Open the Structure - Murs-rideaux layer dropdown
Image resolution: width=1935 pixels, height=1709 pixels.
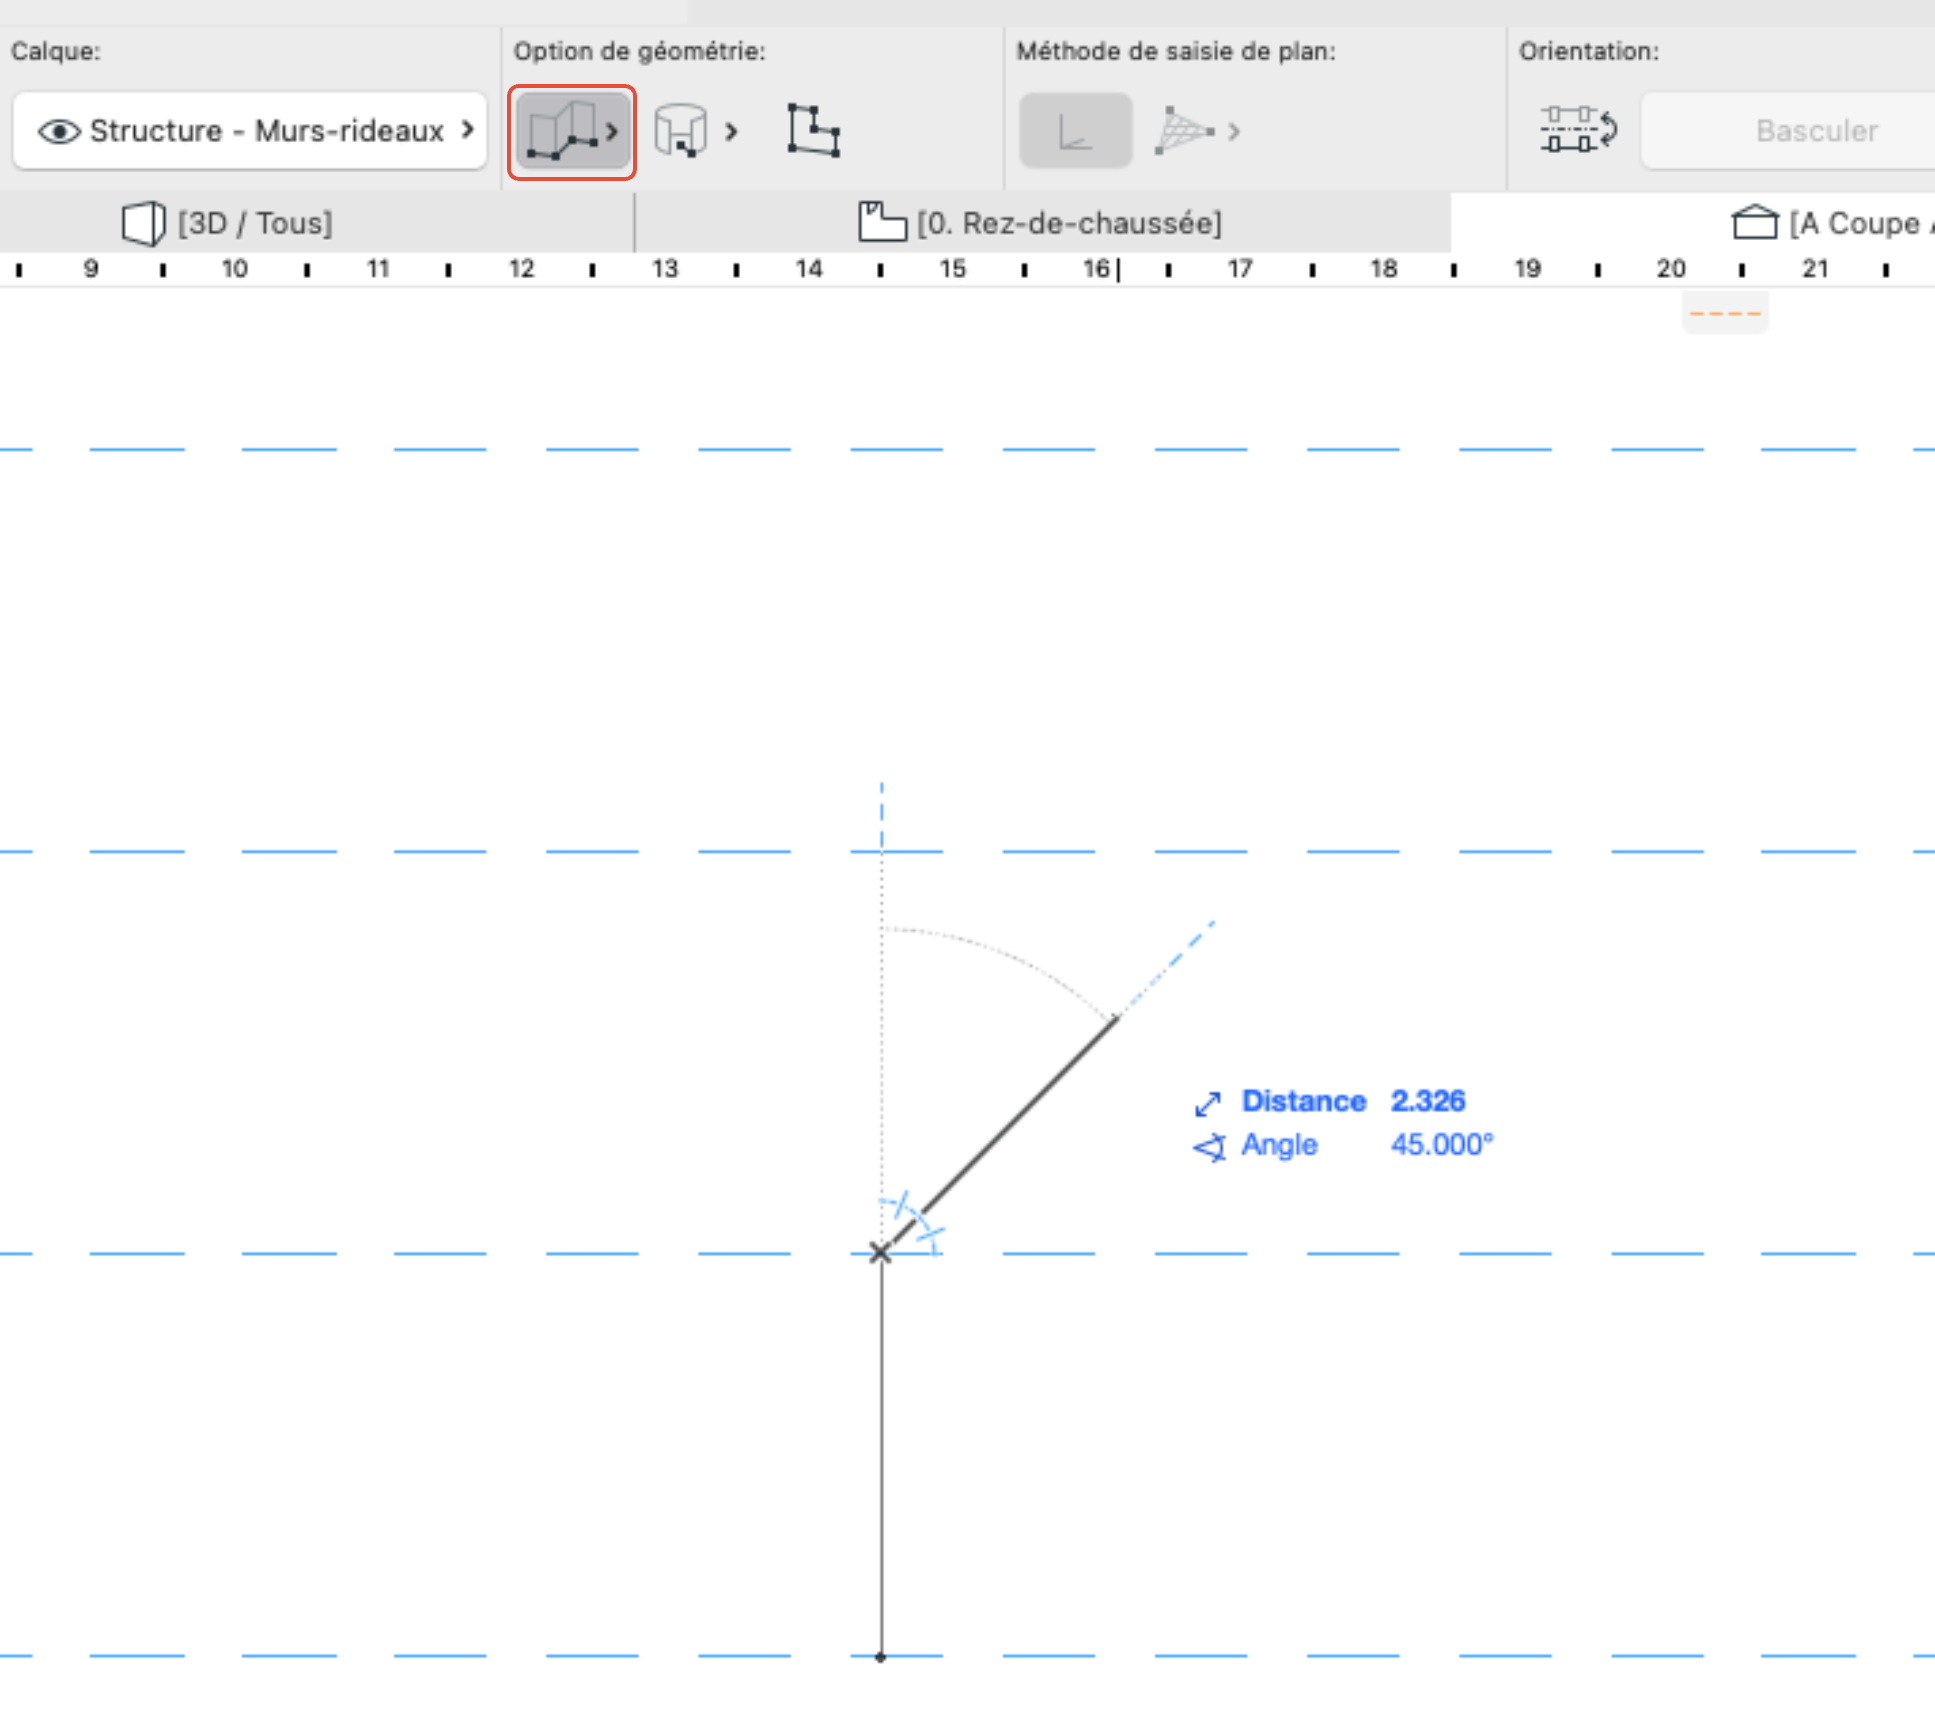[250, 131]
